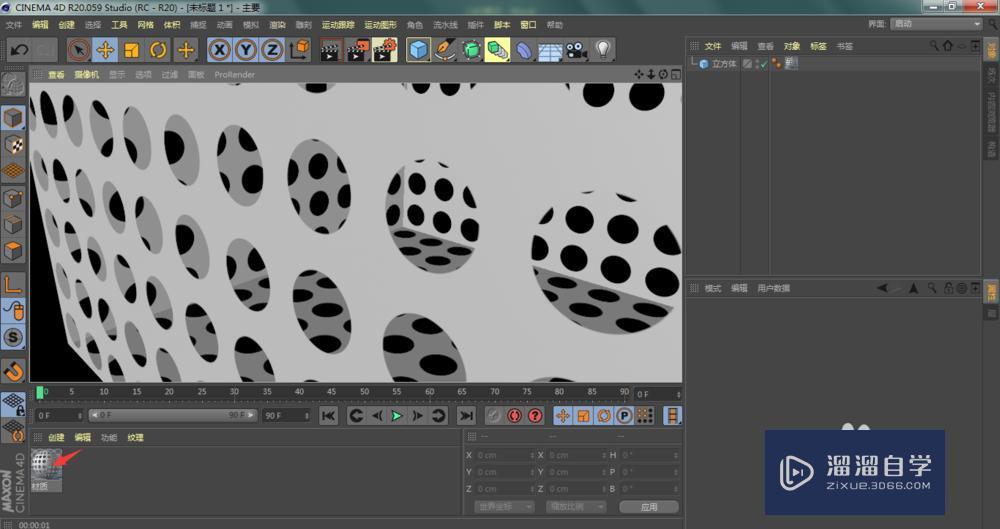Open the Light object tool

coord(603,50)
